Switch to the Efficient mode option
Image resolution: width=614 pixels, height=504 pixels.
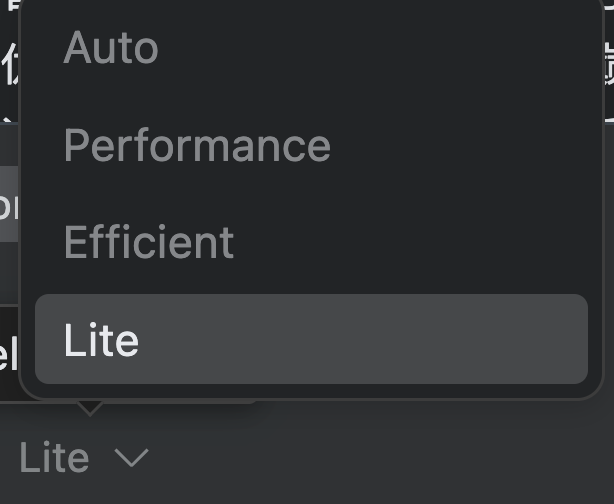click(149, 243)
